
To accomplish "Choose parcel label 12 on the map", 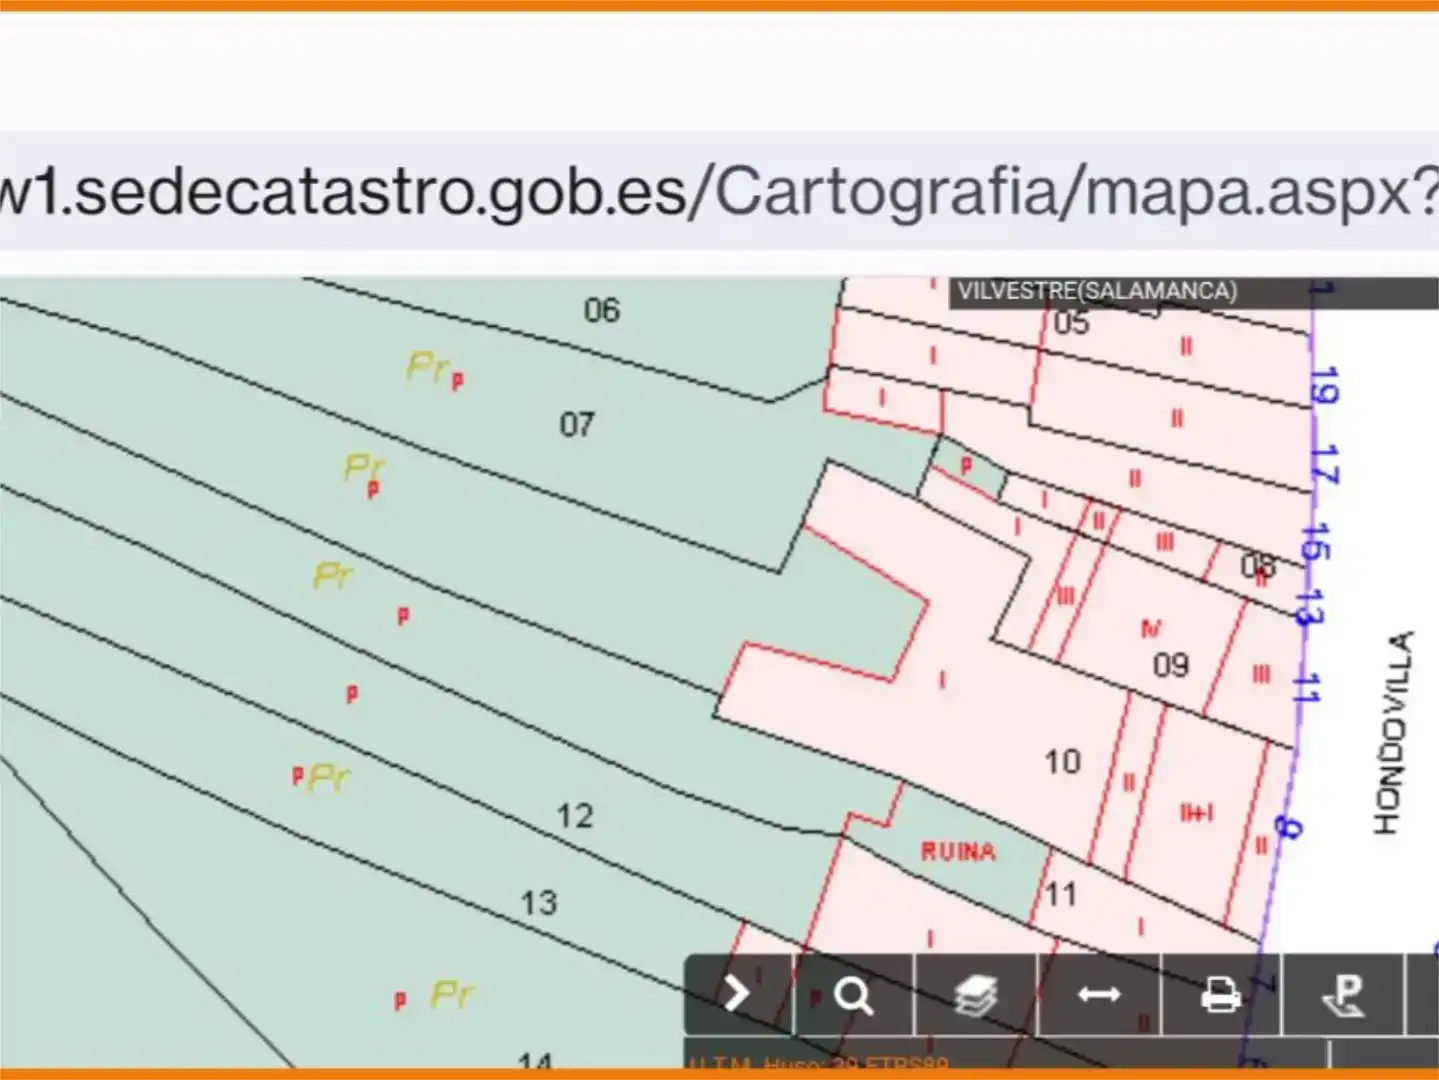I will point(575,816).
